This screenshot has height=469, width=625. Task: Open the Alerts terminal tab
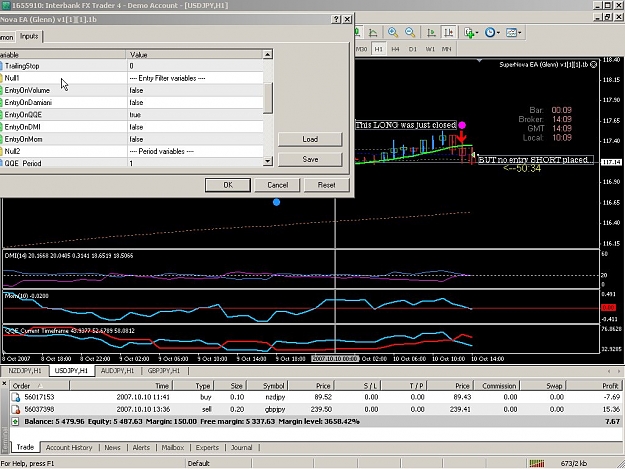click(x=141, y=447)
